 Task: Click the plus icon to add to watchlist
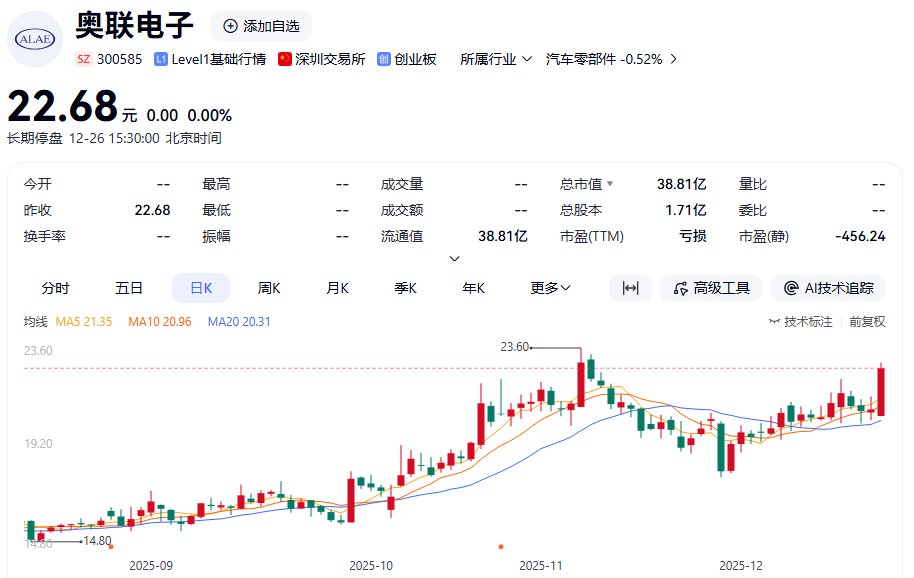231,26
